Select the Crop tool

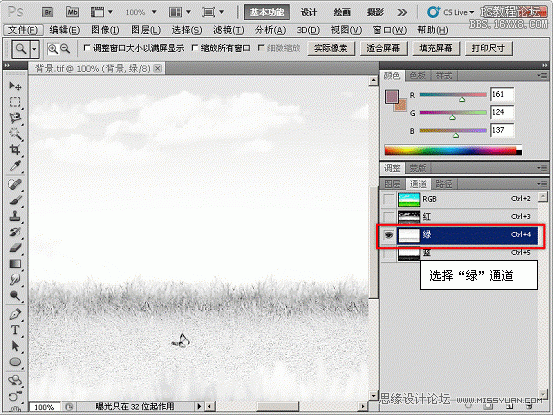(x=15, y=149)
